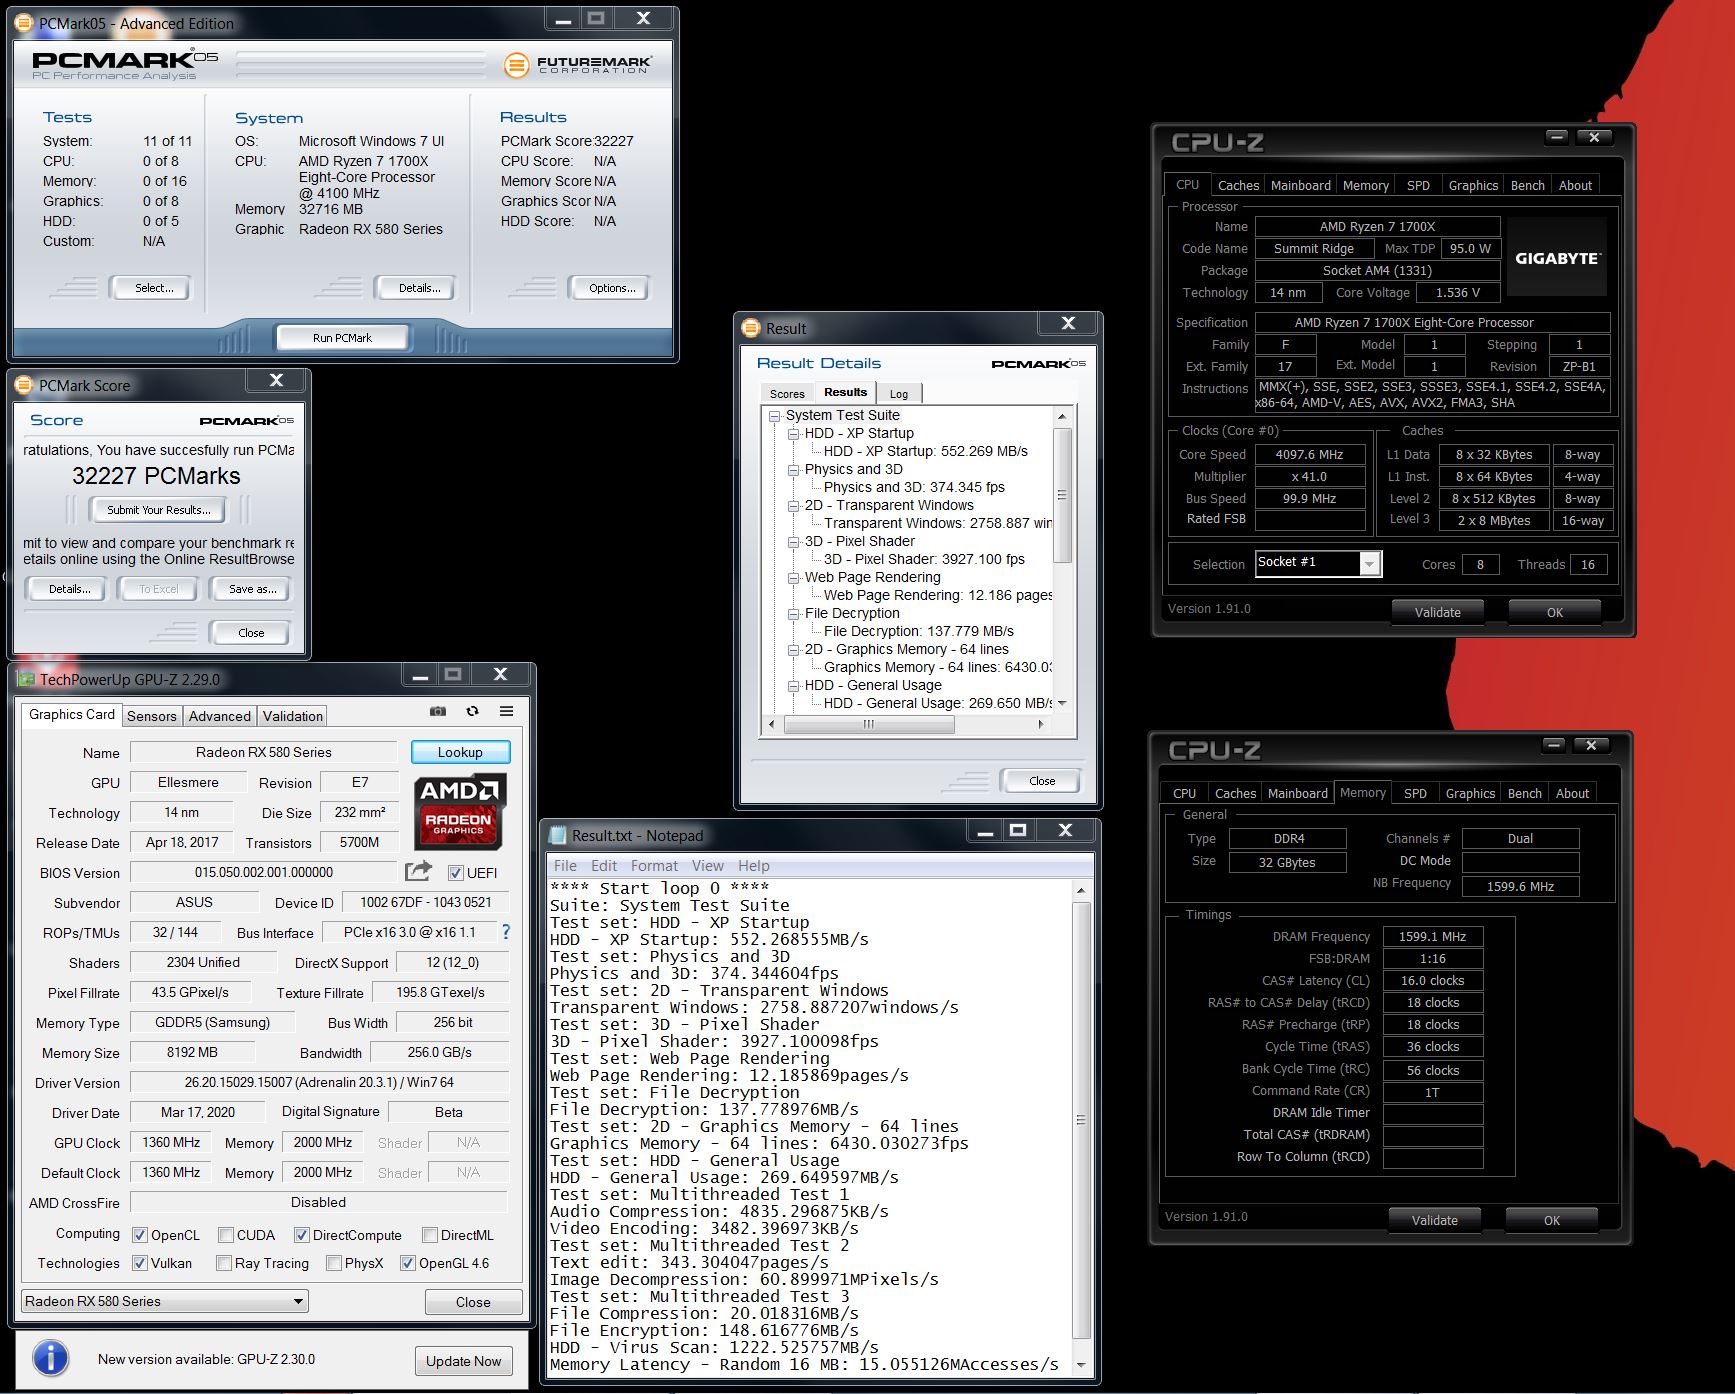Click Notepad vertical scrollbar thumb
1735x1394 pixels.
coord(1080,1118)
